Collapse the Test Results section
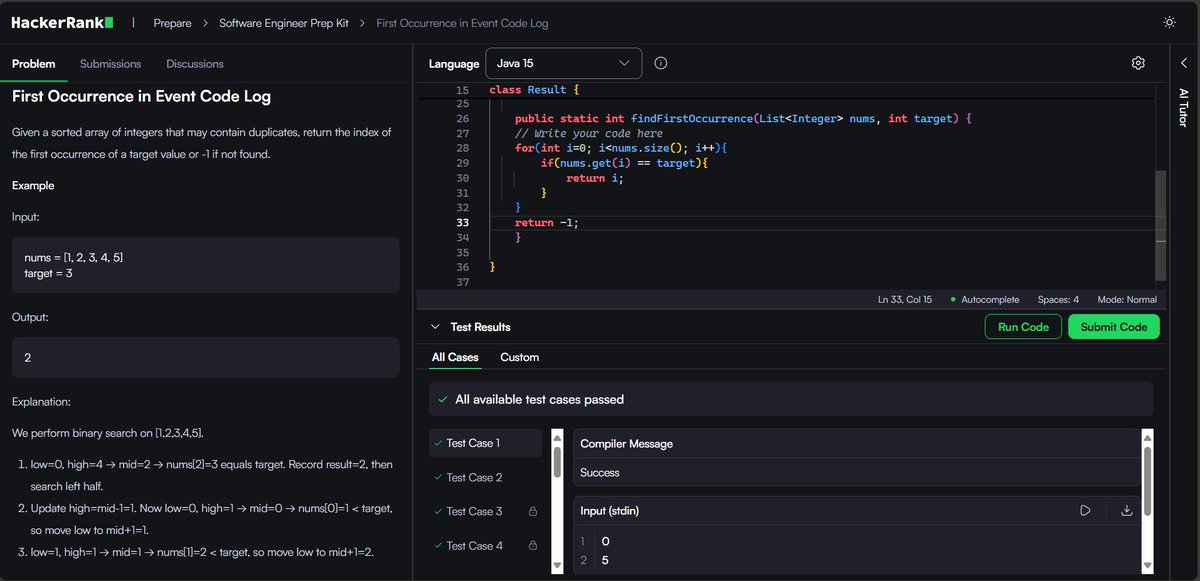This screenshot has width=1200, height=581. (435, 327)
